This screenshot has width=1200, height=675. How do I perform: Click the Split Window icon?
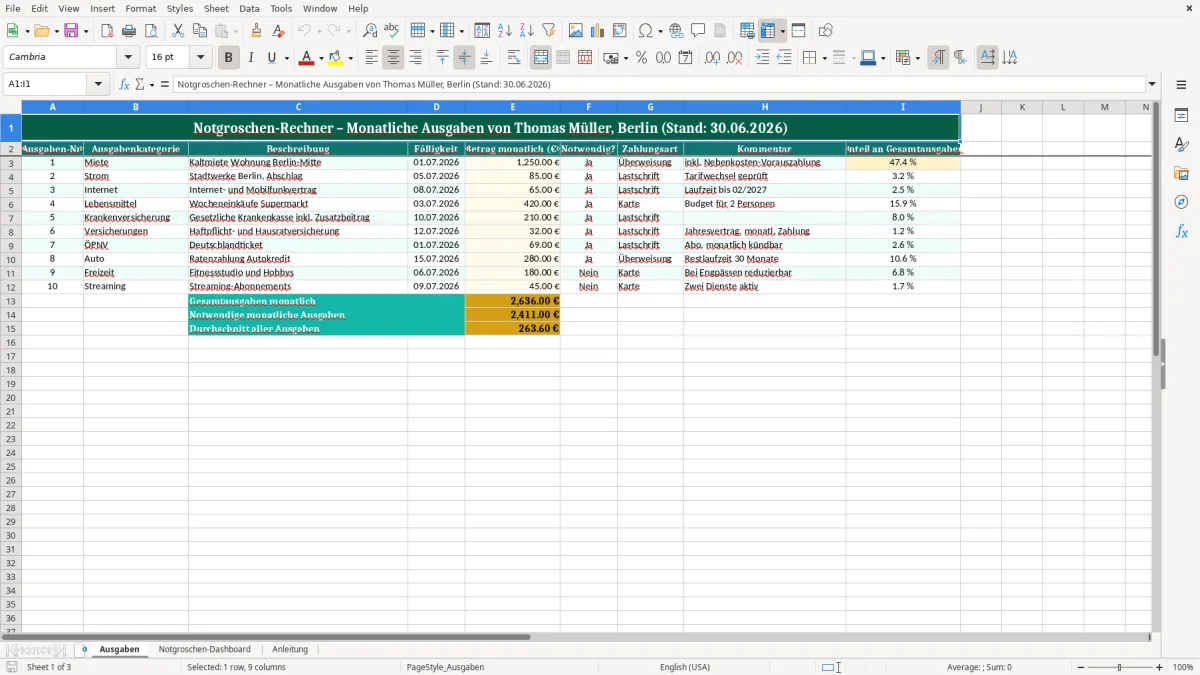pyautogui.click(x=798, y=31)
